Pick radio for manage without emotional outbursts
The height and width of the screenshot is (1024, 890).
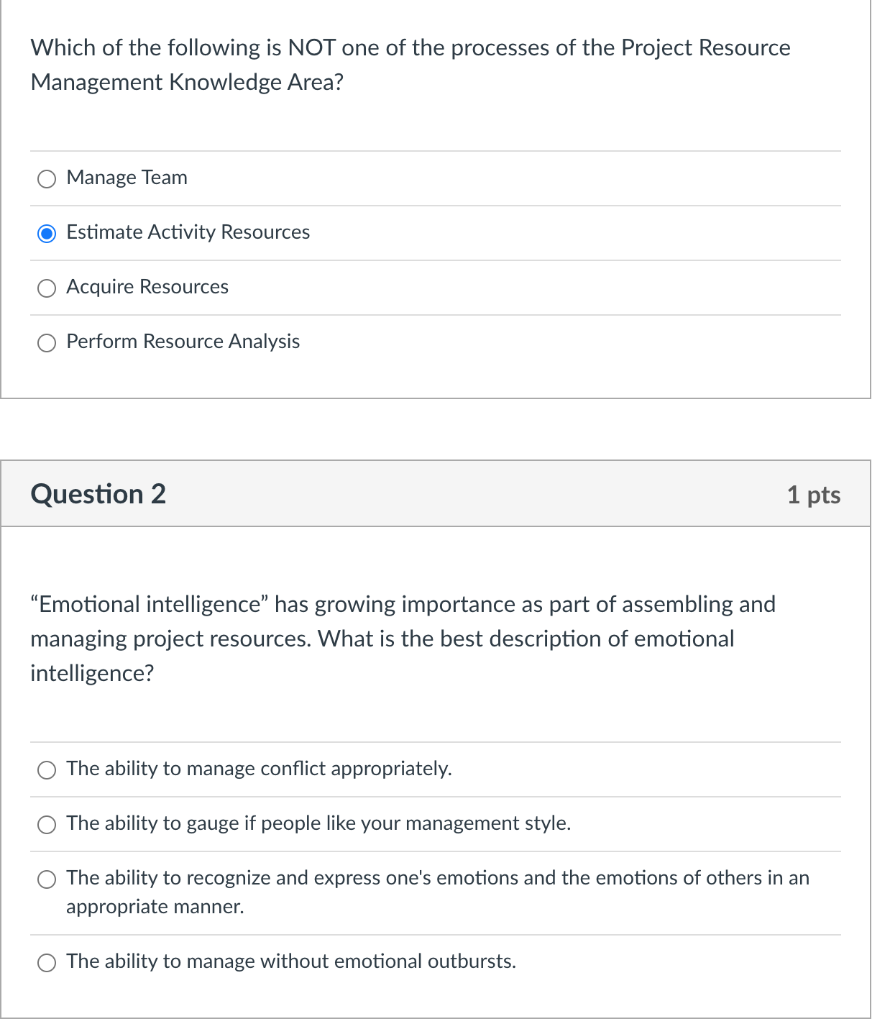[x=46, y=963]
